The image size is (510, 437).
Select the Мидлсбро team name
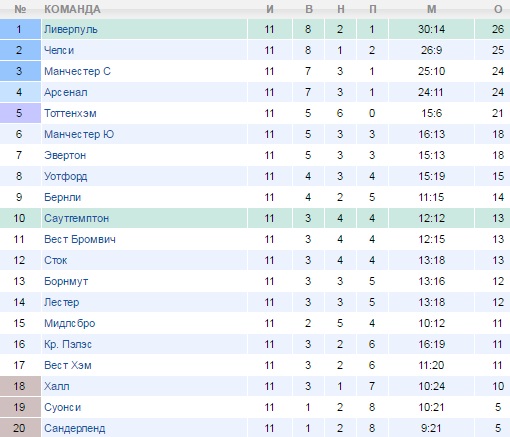[70, 323]
